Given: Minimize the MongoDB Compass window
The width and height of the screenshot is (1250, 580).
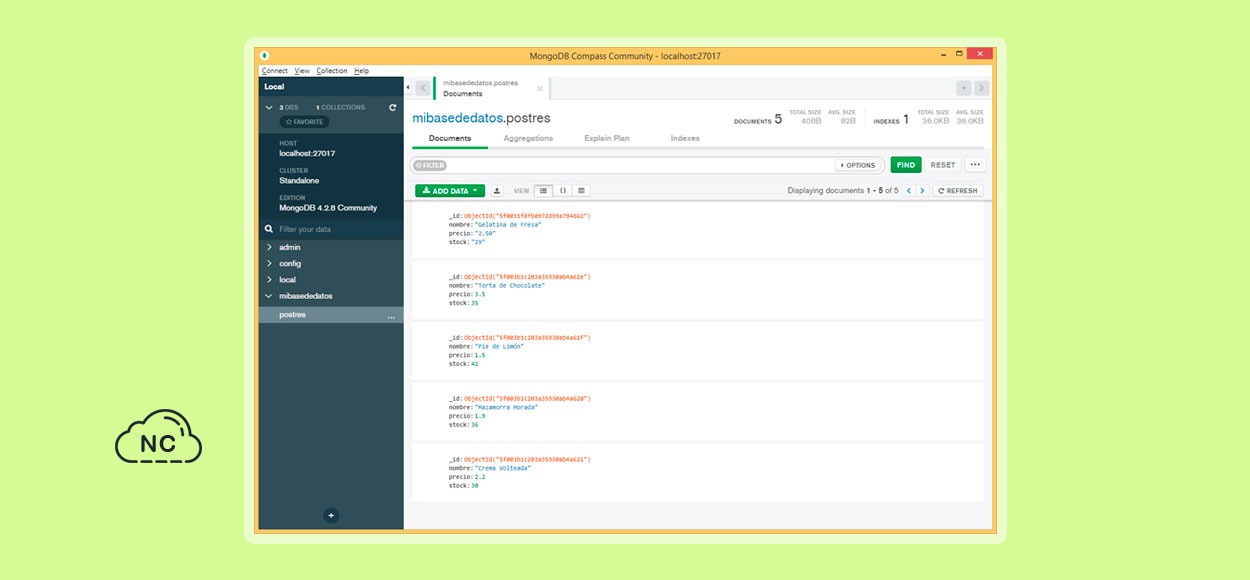Looking at the screenshot, I should [x=943, y=54].
